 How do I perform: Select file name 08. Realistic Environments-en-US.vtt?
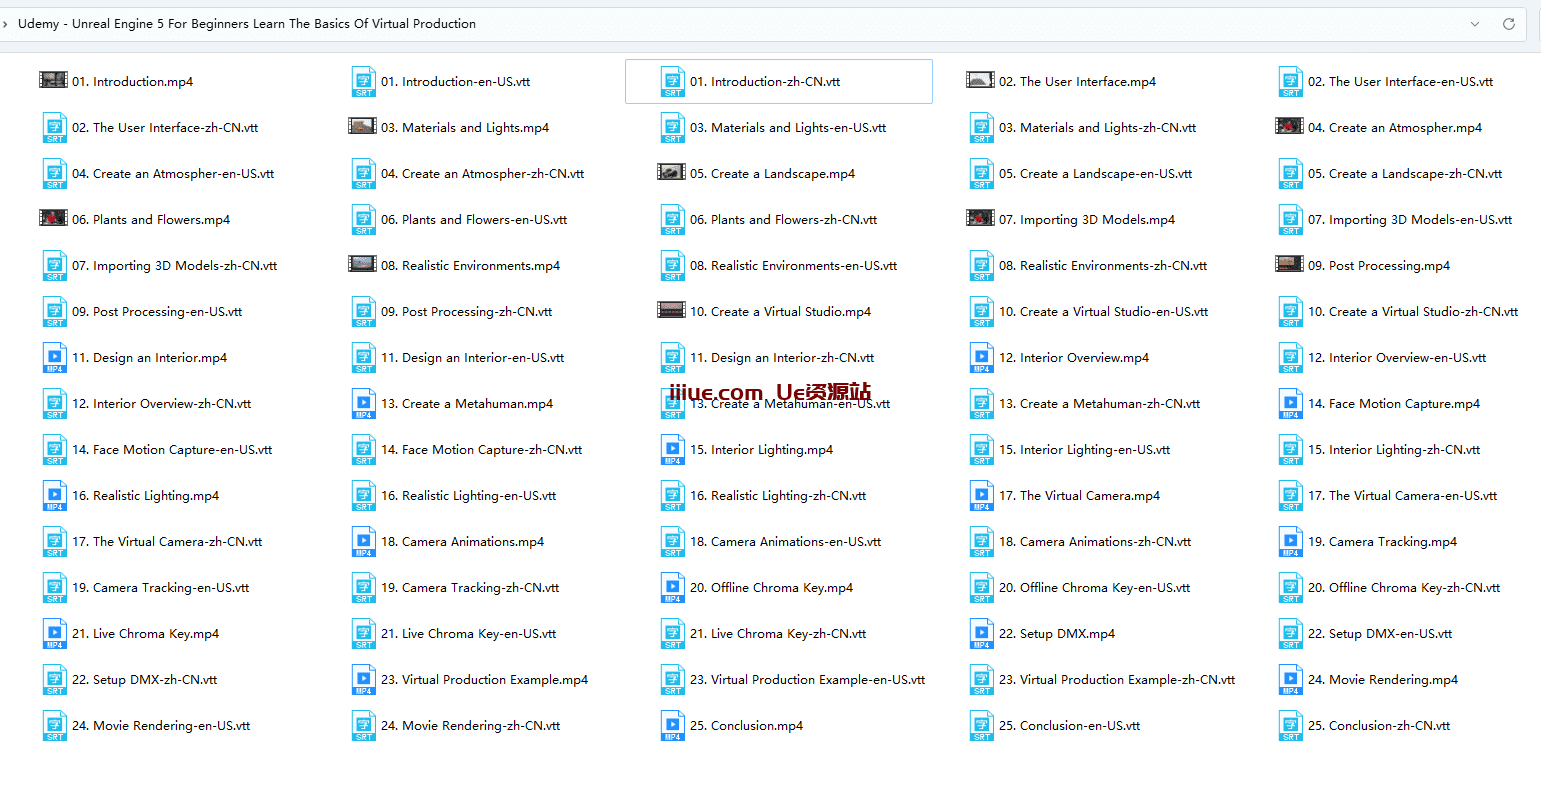[794, 266]
